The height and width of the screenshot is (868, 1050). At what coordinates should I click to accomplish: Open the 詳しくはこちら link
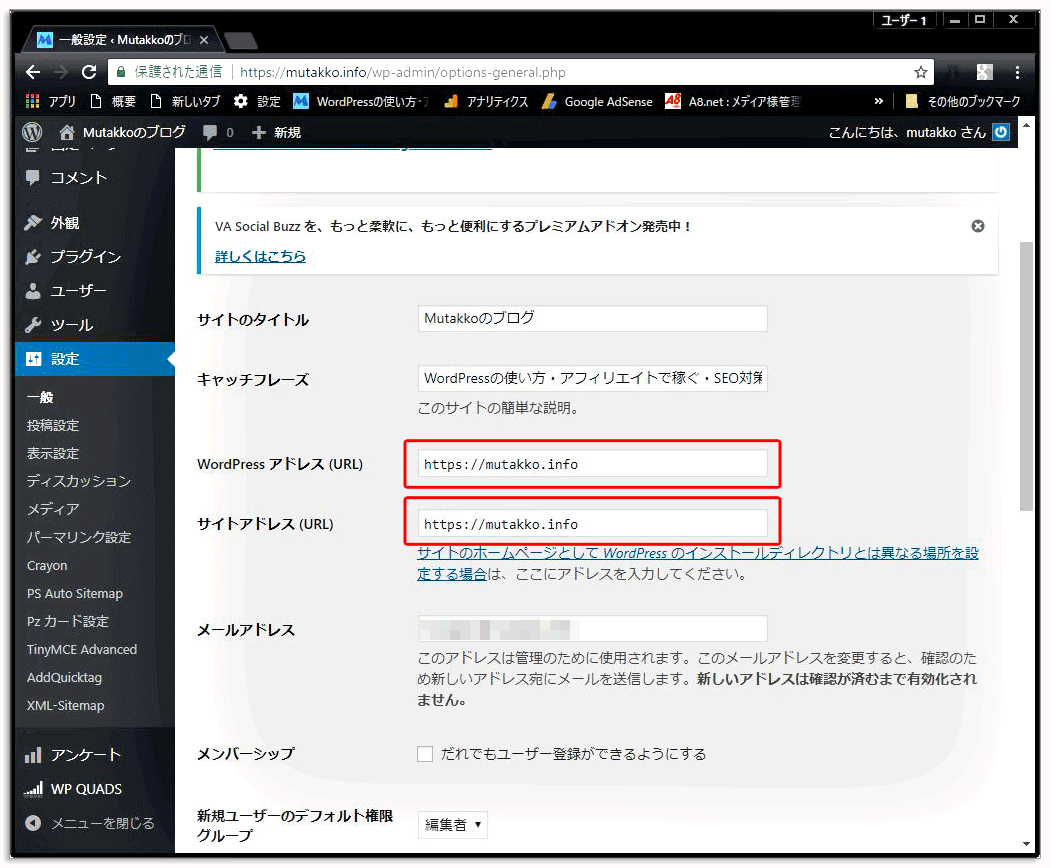(260, 255)
